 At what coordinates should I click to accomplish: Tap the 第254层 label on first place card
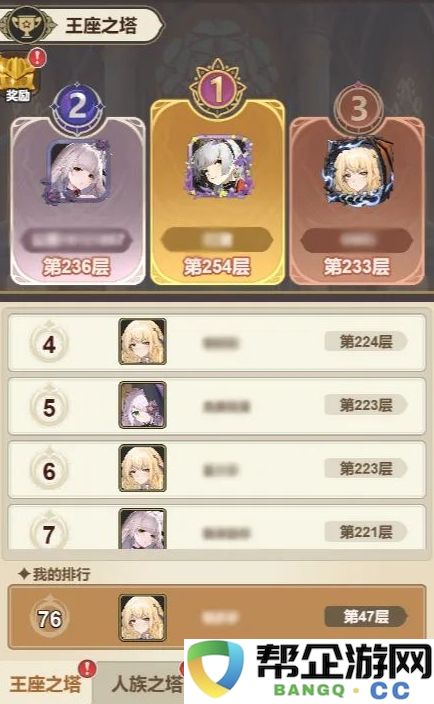pos(217,267)
